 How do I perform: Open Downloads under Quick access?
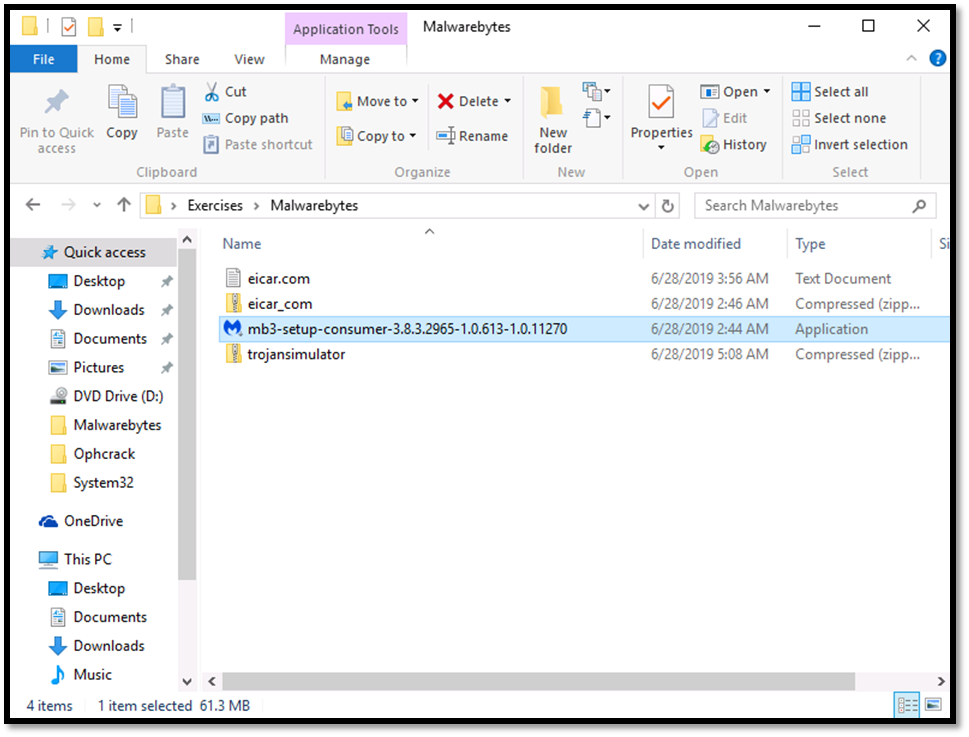click(108, 310)
